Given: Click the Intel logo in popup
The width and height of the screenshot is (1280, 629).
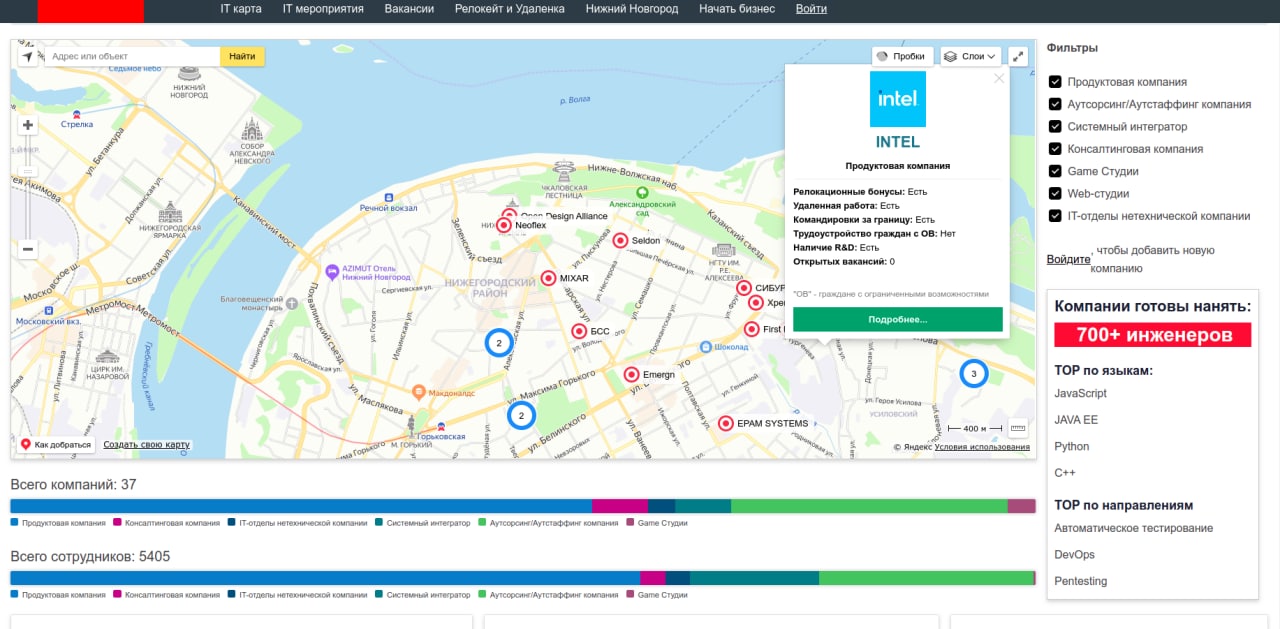Looking at the screenshot, I should tap(898, 99).
